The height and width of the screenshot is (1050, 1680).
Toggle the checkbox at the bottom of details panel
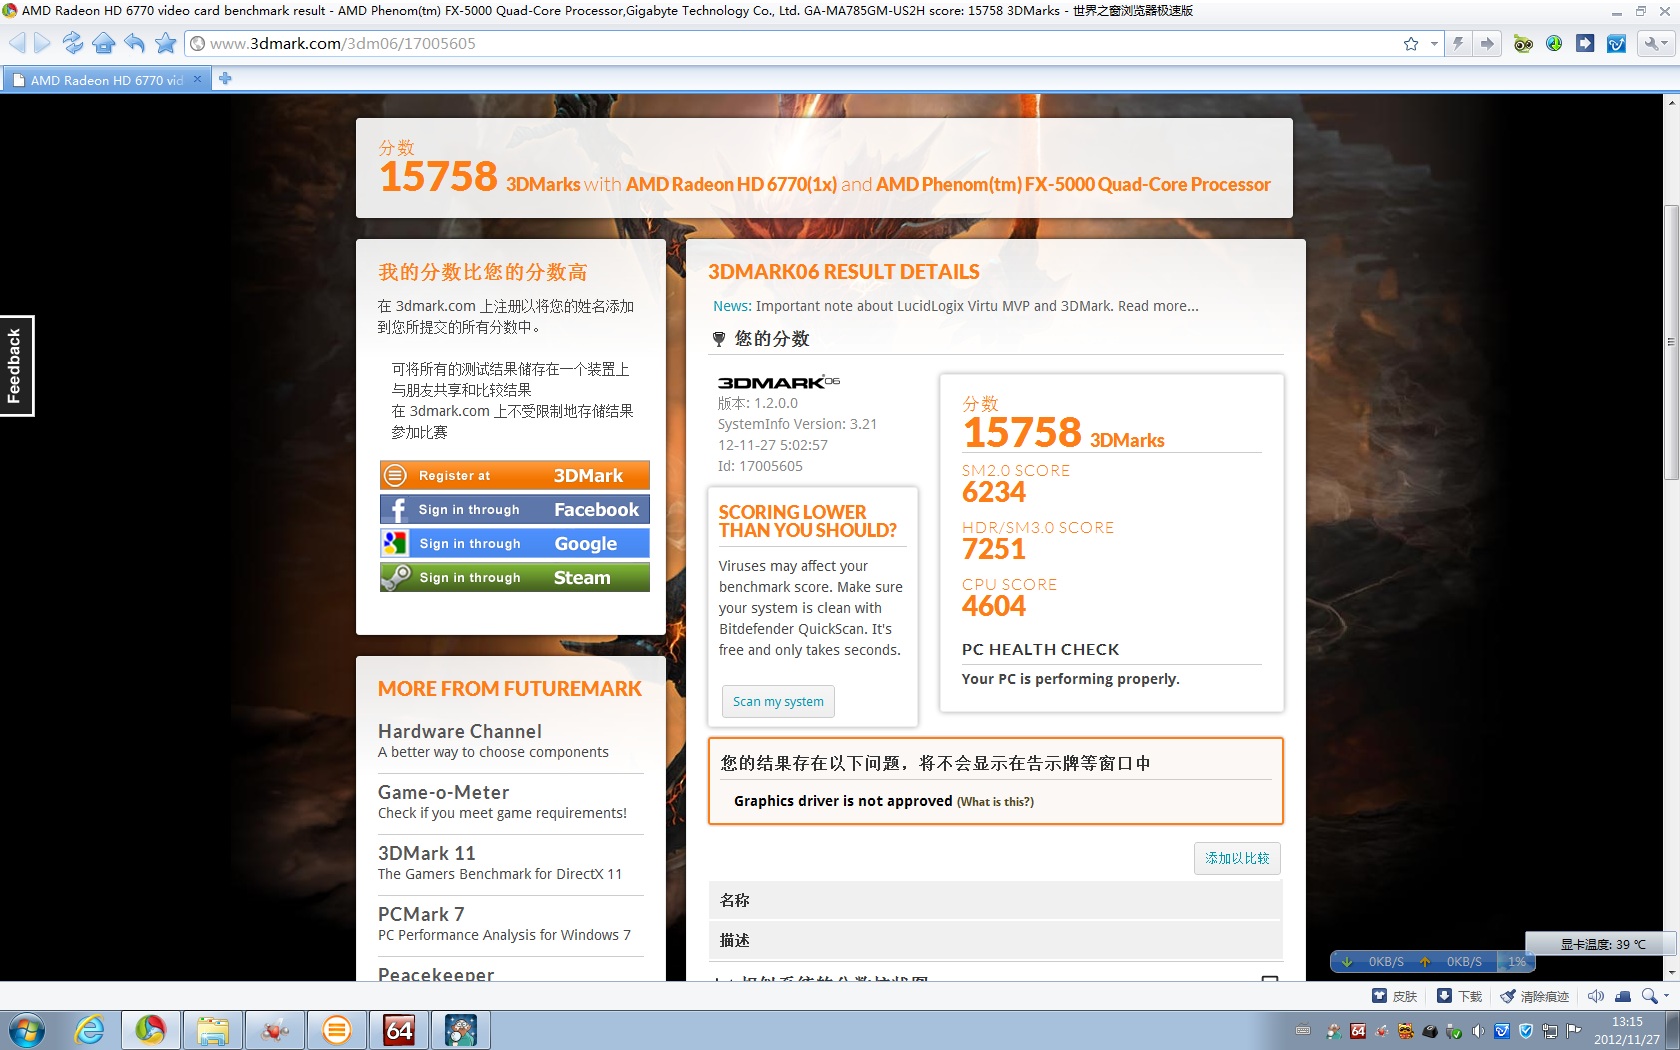click(x=1270, y=980)
